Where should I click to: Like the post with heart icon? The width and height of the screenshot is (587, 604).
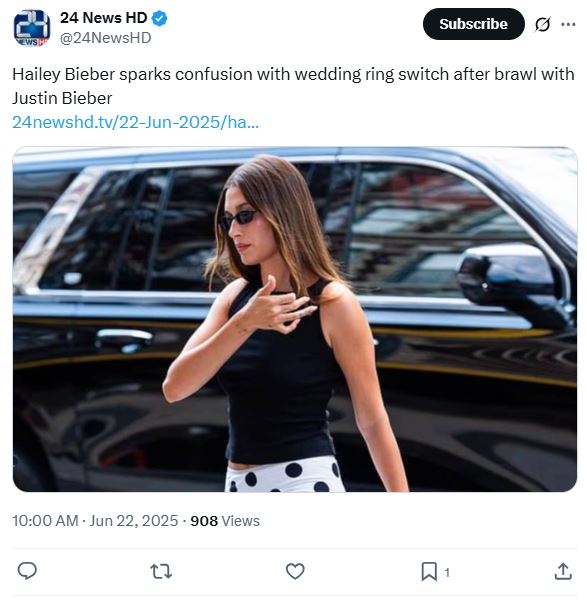[295, 571]
